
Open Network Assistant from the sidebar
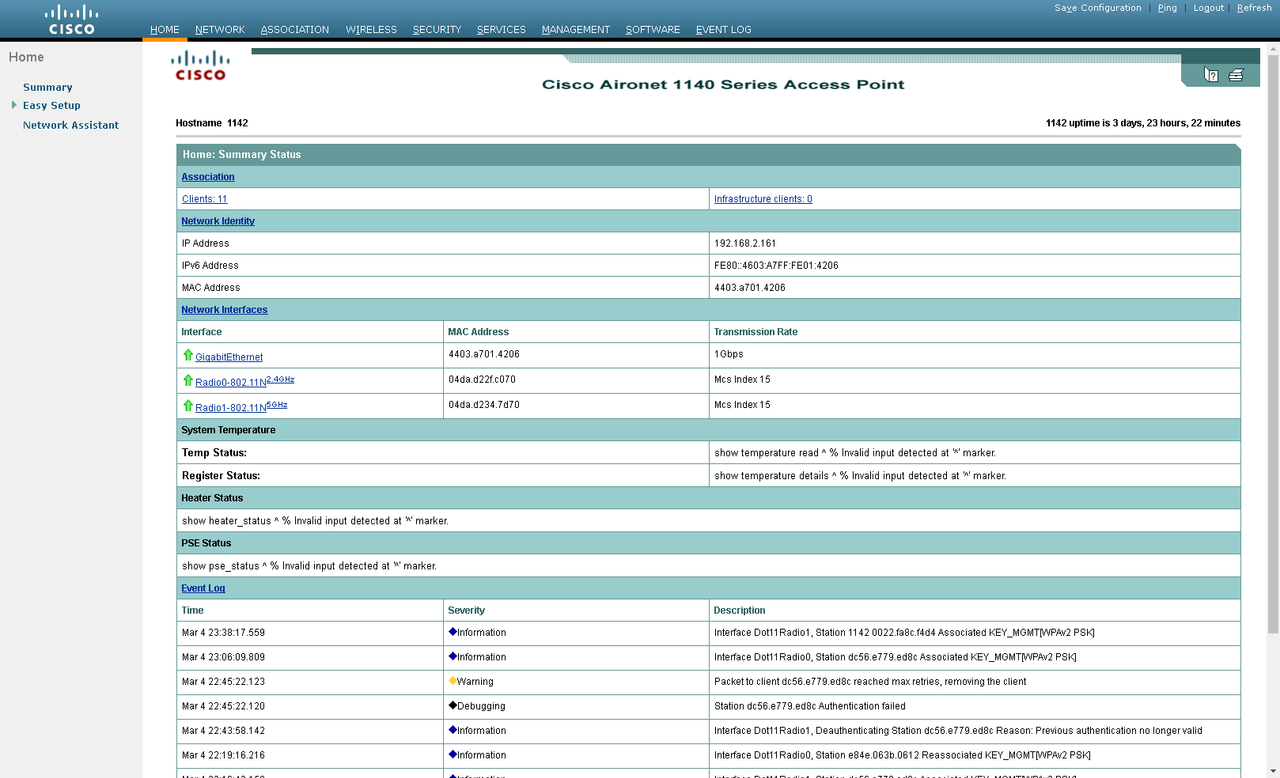[x=71, y=125]
